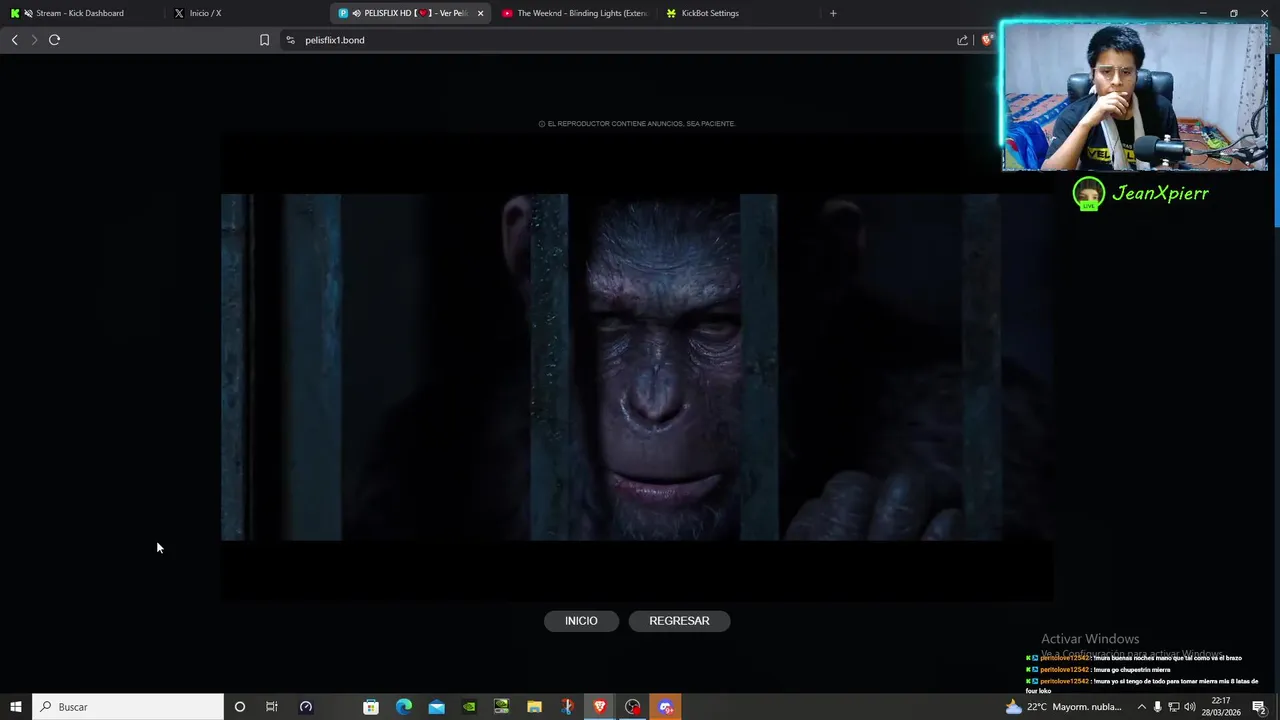This screenshot has height=720, width=1280.
Task: Go back with the browser back arrow
Action: (x=14, y=40)
